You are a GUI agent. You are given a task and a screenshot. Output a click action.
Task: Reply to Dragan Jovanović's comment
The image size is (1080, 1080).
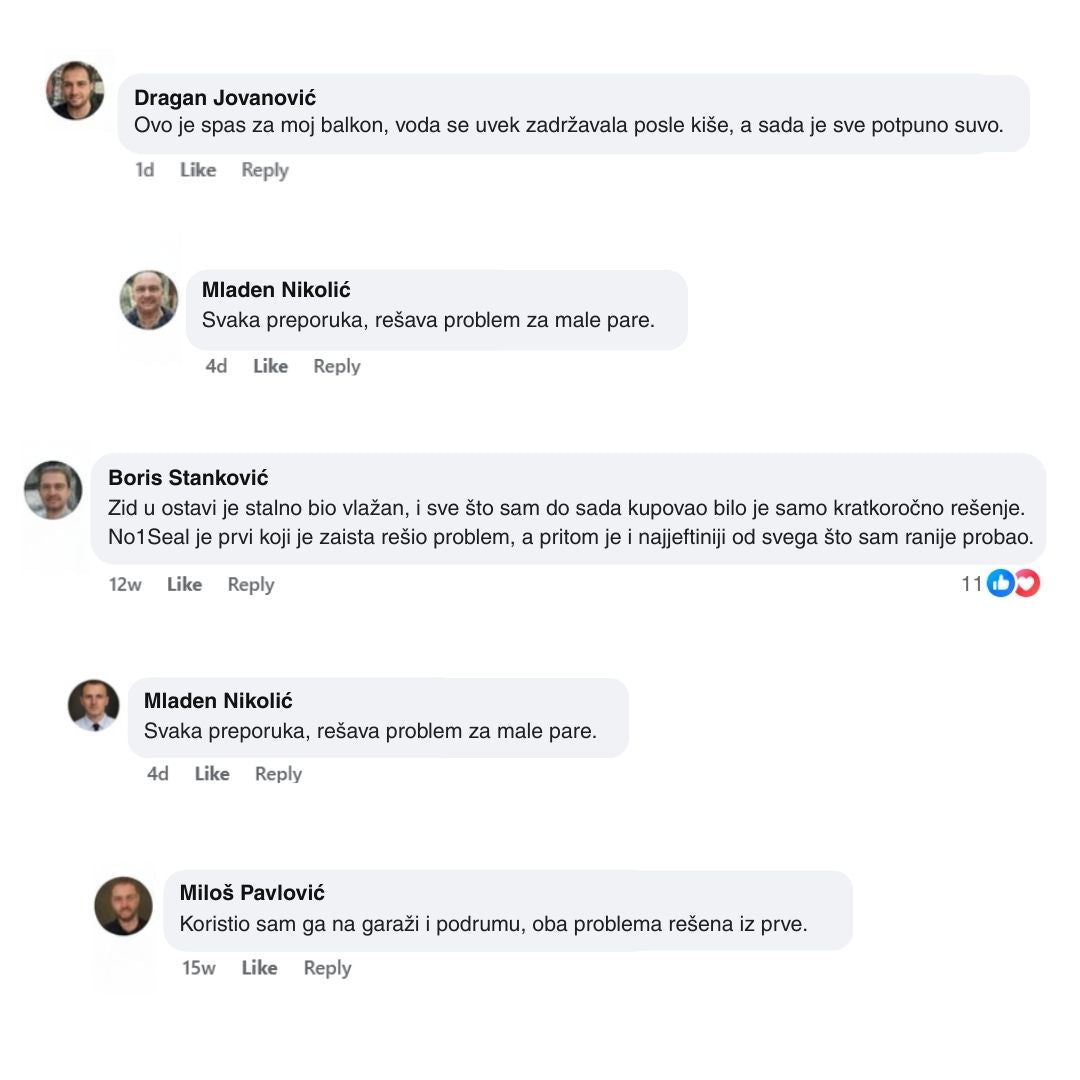264,170
